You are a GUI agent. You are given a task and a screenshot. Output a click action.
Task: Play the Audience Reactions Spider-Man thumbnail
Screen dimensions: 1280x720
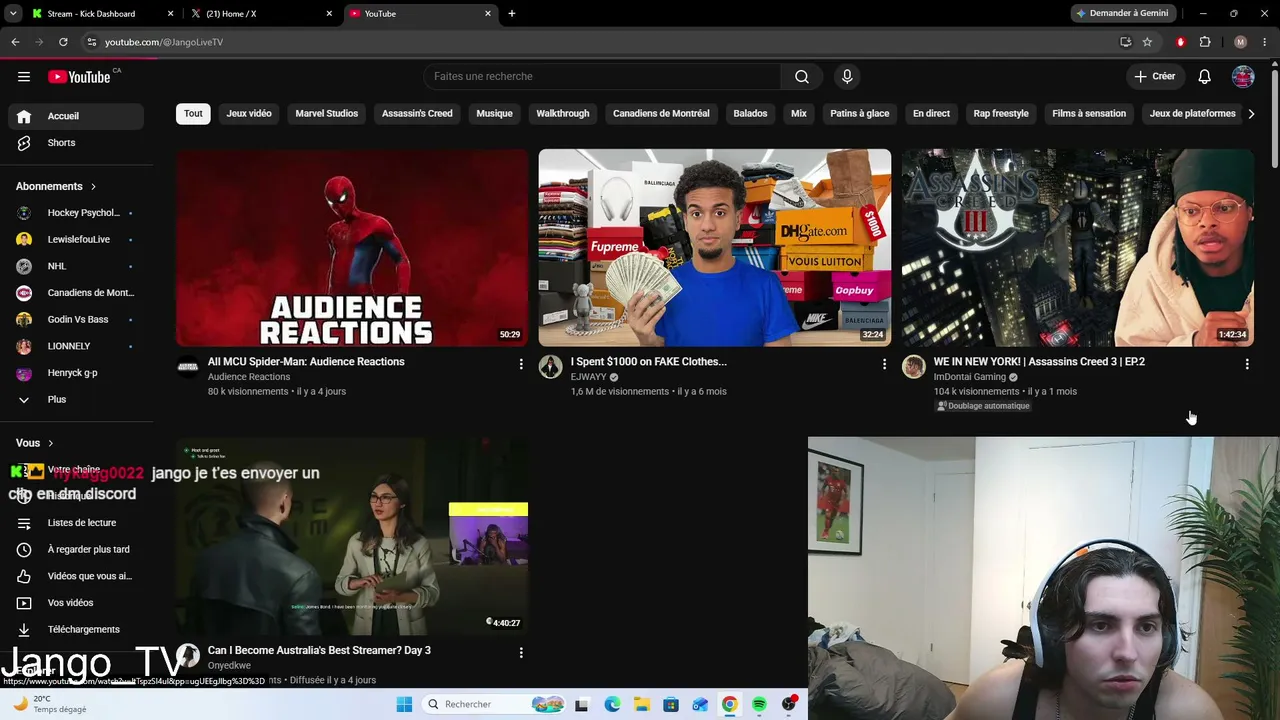[x=352, y=248]
